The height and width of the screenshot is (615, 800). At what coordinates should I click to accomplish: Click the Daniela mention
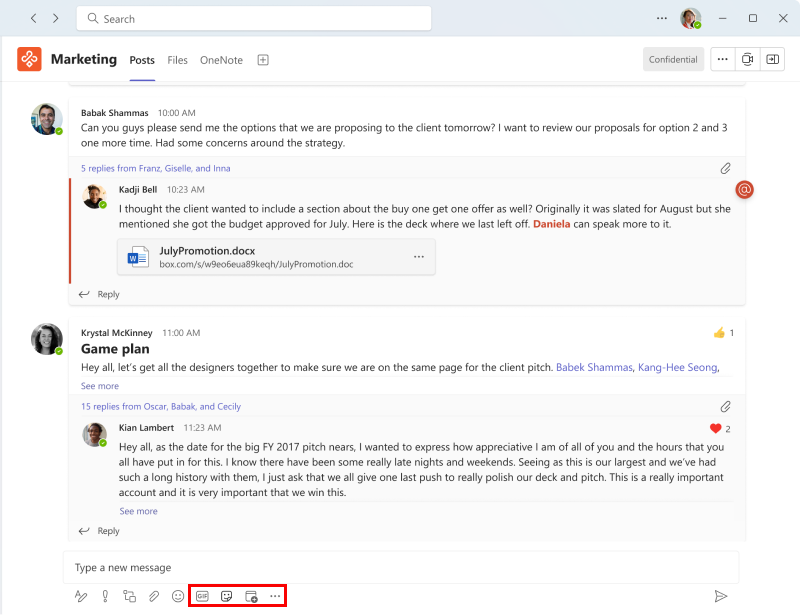[x=552, y=224]
